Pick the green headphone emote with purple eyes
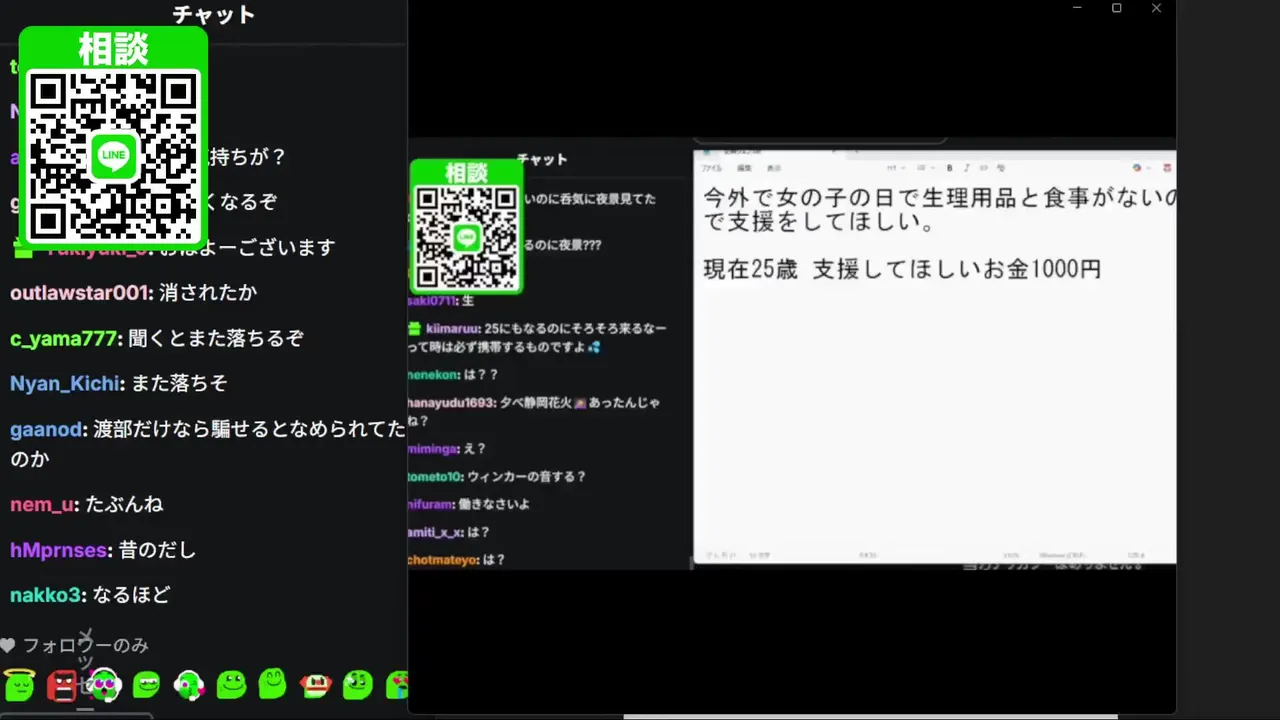 [104, 684]
